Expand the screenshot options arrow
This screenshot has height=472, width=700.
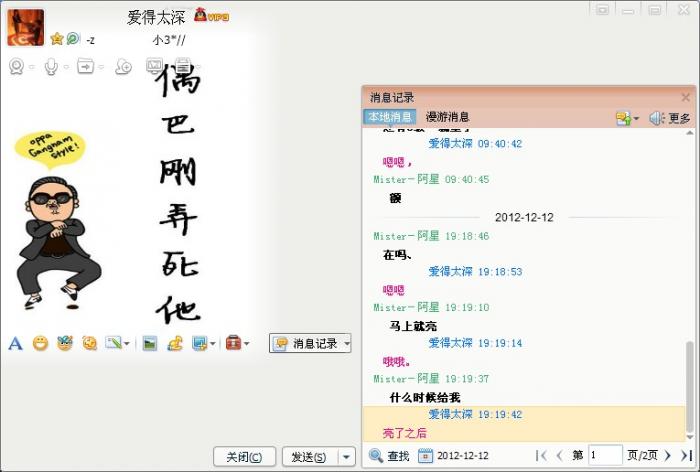pos(213,343)
